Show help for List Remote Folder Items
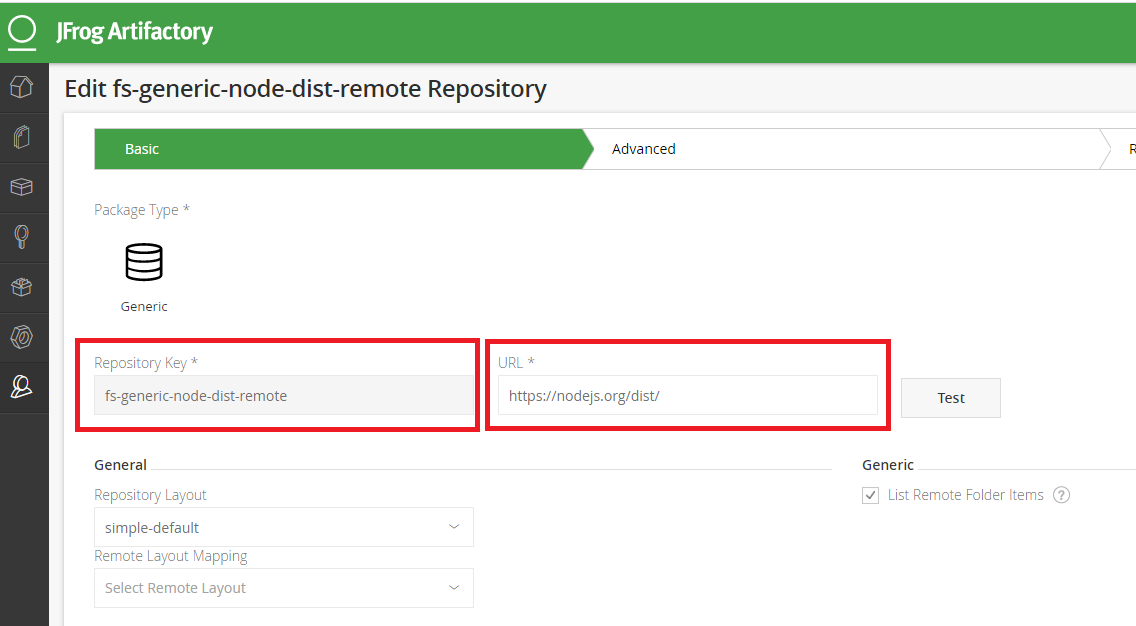This screenshot has width=1136, height=626. 1061,495
